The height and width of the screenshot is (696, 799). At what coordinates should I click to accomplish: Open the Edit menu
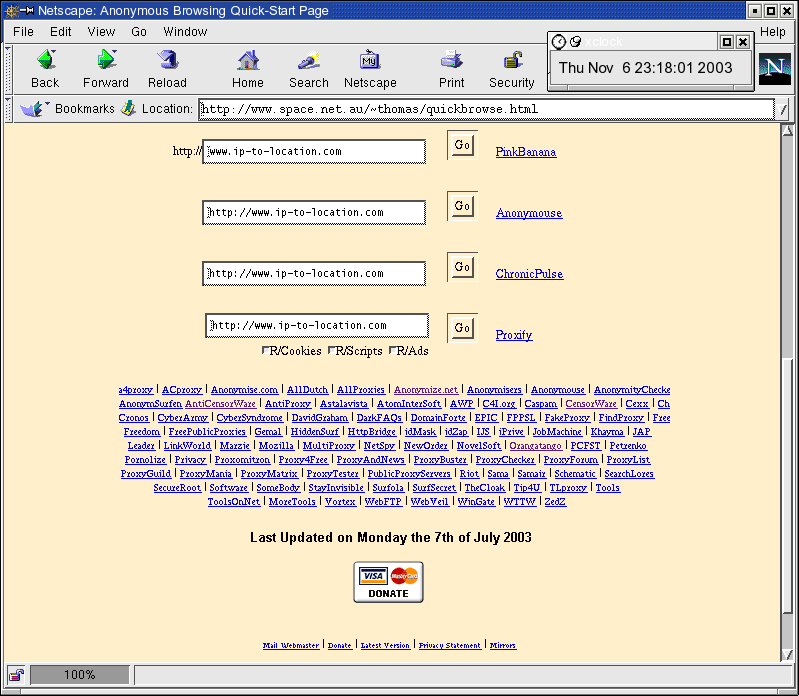pos(61,32)
